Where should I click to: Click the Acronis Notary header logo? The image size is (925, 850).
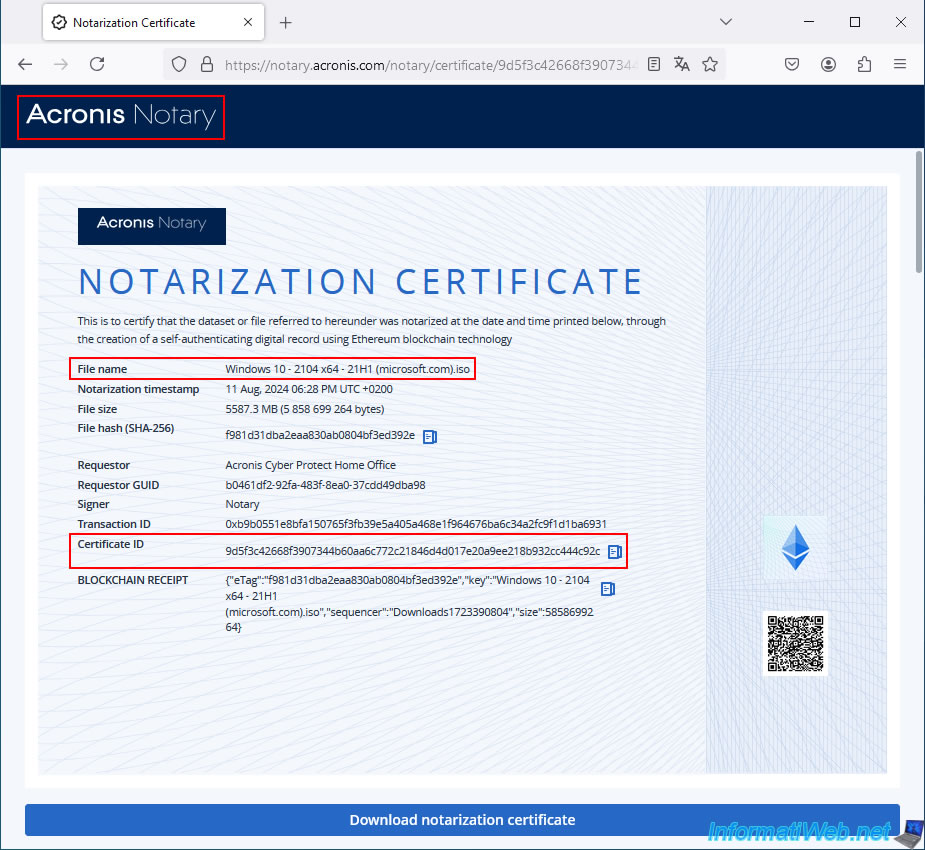tap(121, 115)
